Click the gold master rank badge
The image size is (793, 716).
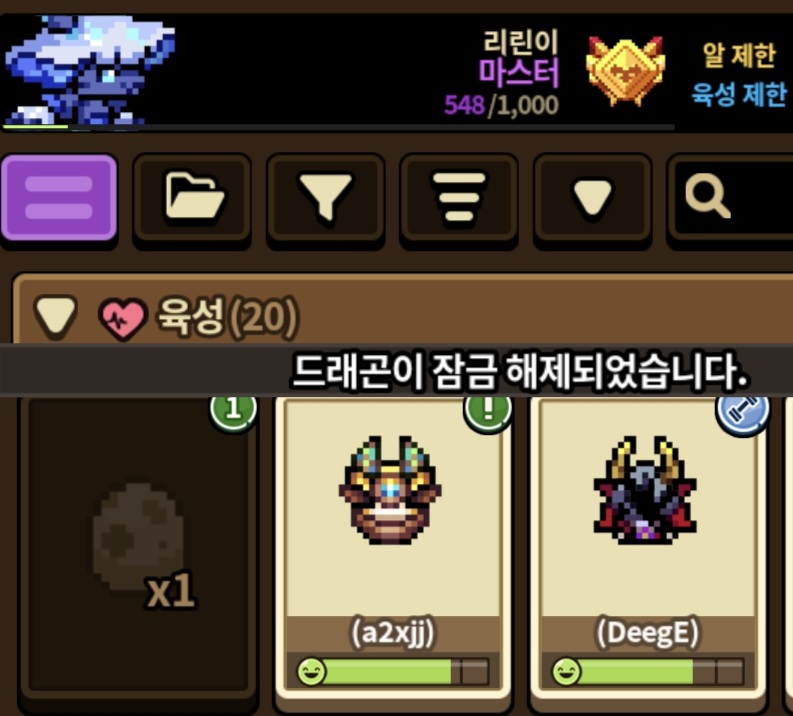[x=625, y=71]
